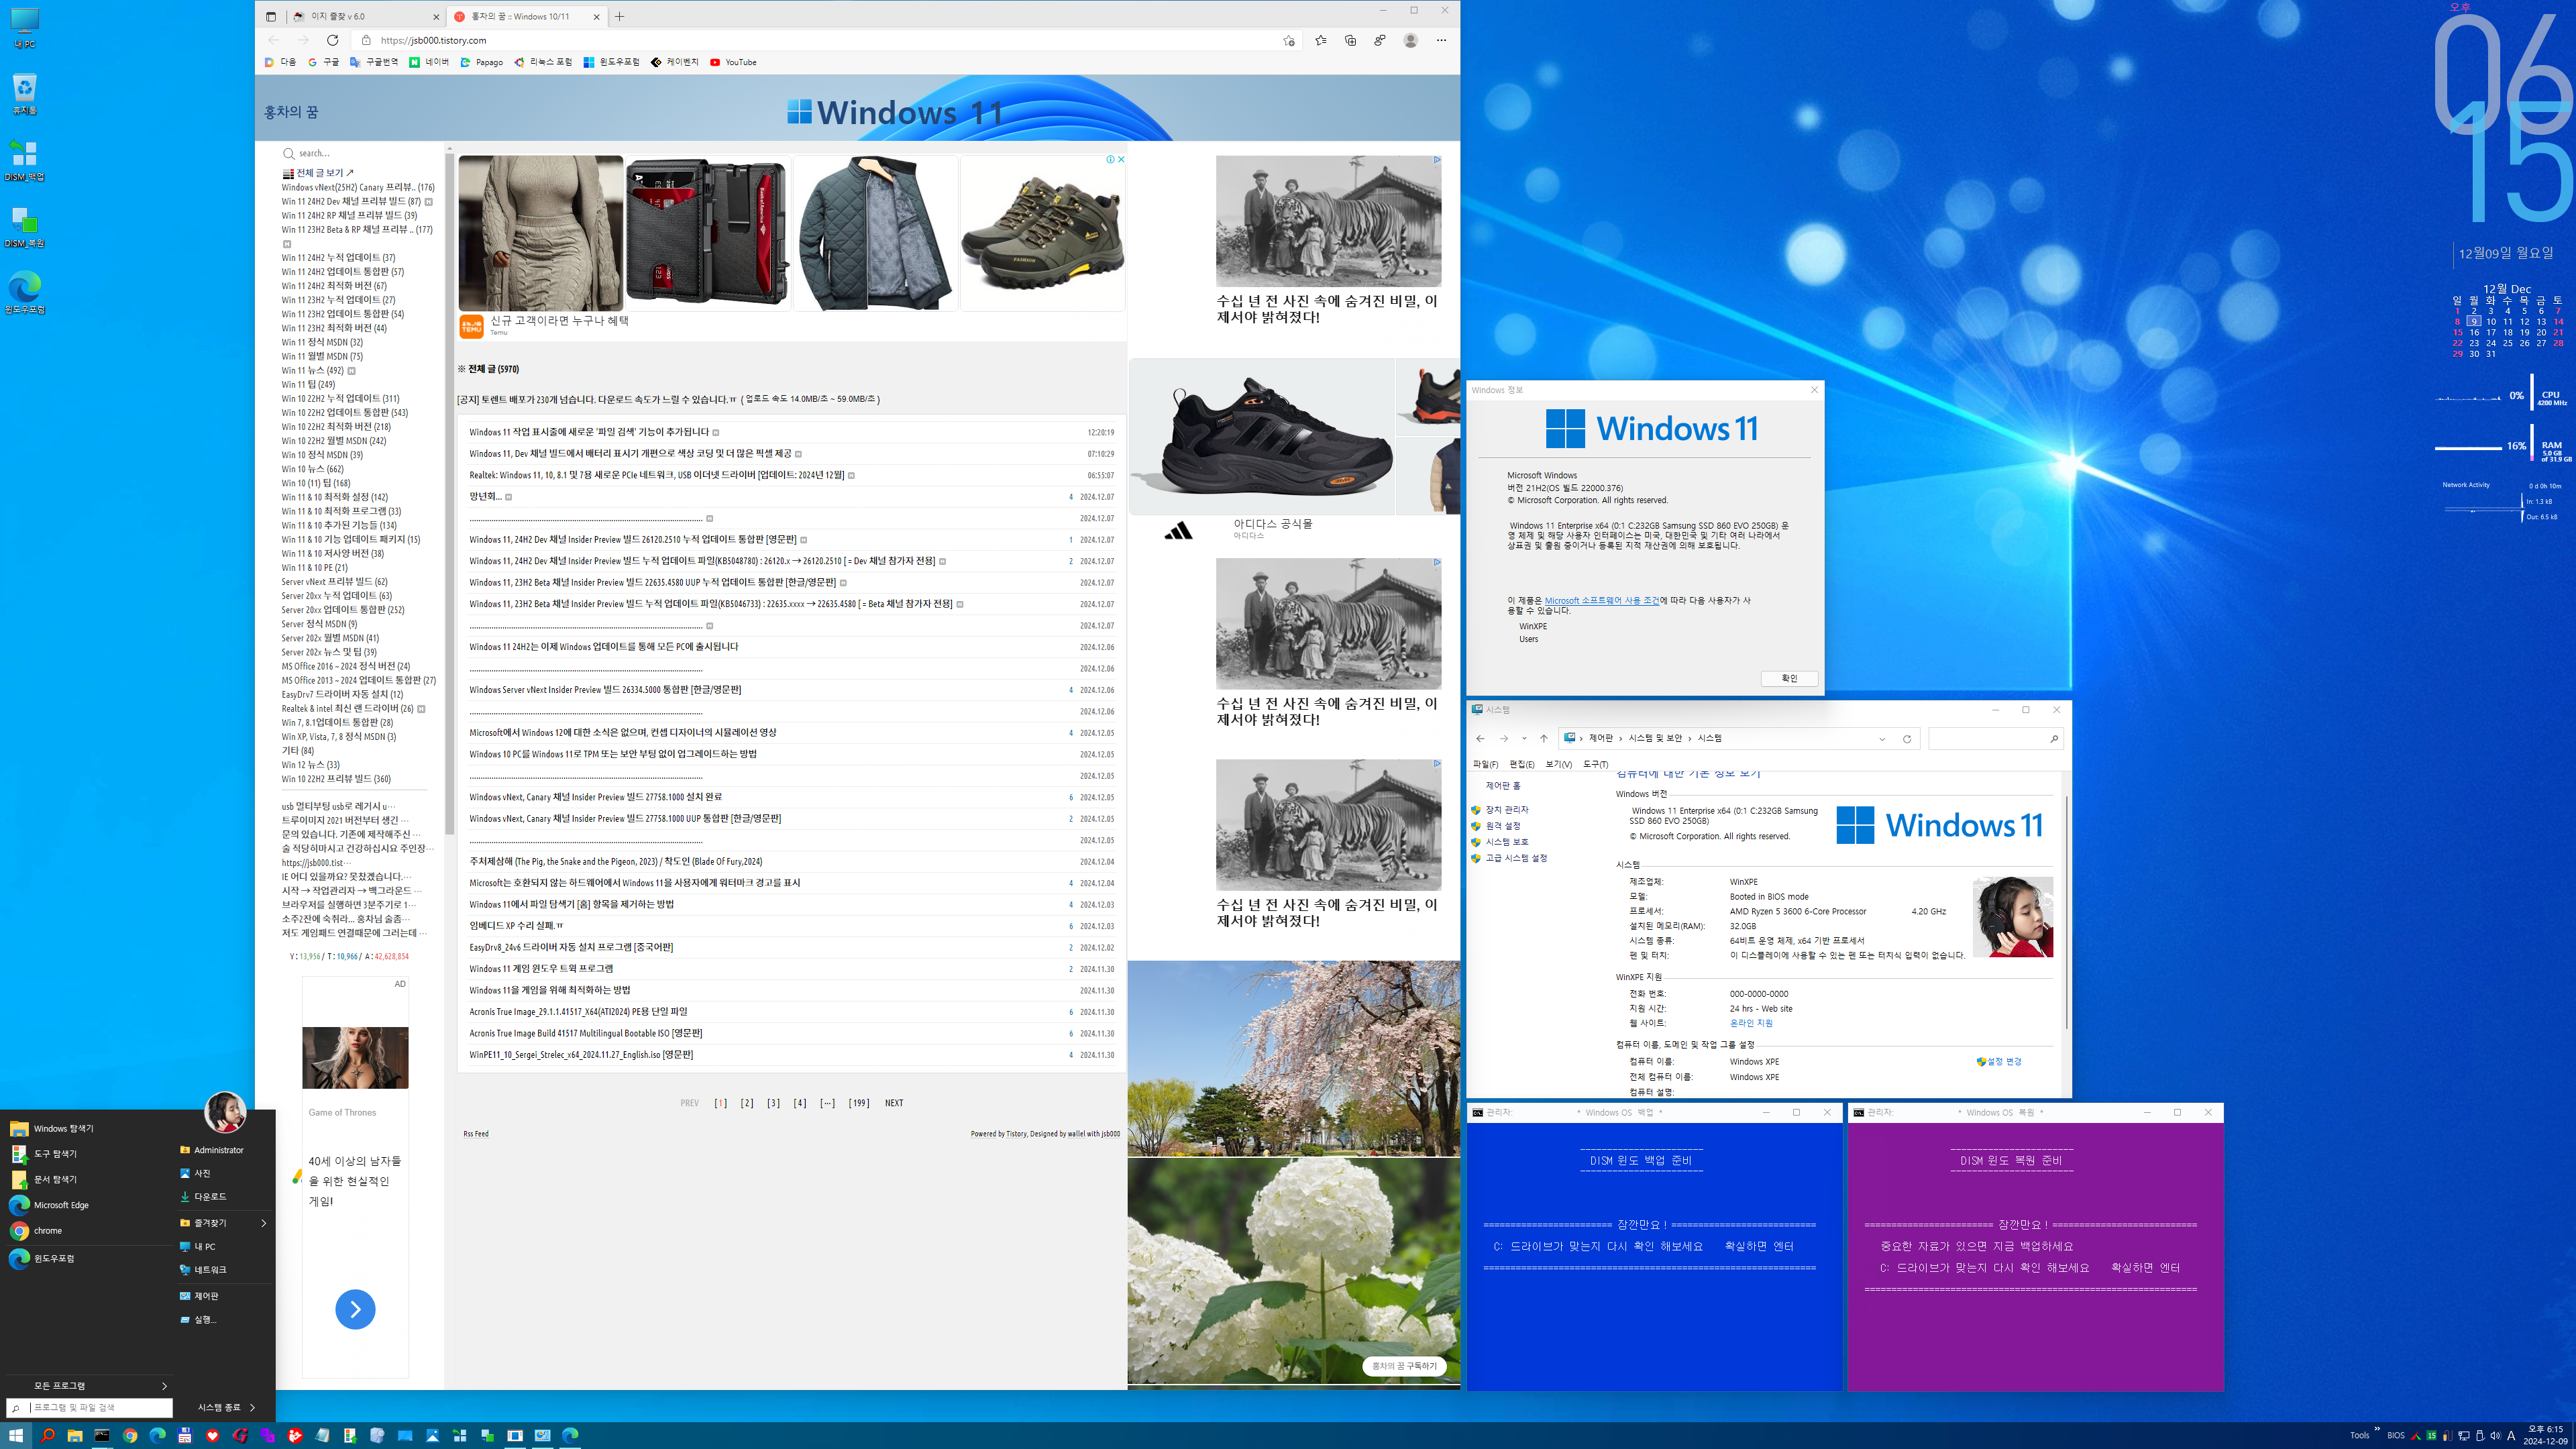Image resolution: width=2576 pixels, height=1449 pixels.
Task: Open the YouTube bookmark in favorites bar
Action: click(x=733, y=62)
